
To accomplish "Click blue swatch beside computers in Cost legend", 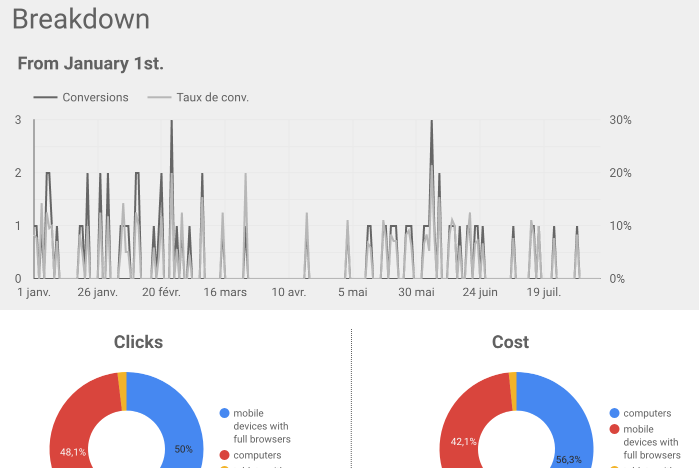I will click(614, 413).
